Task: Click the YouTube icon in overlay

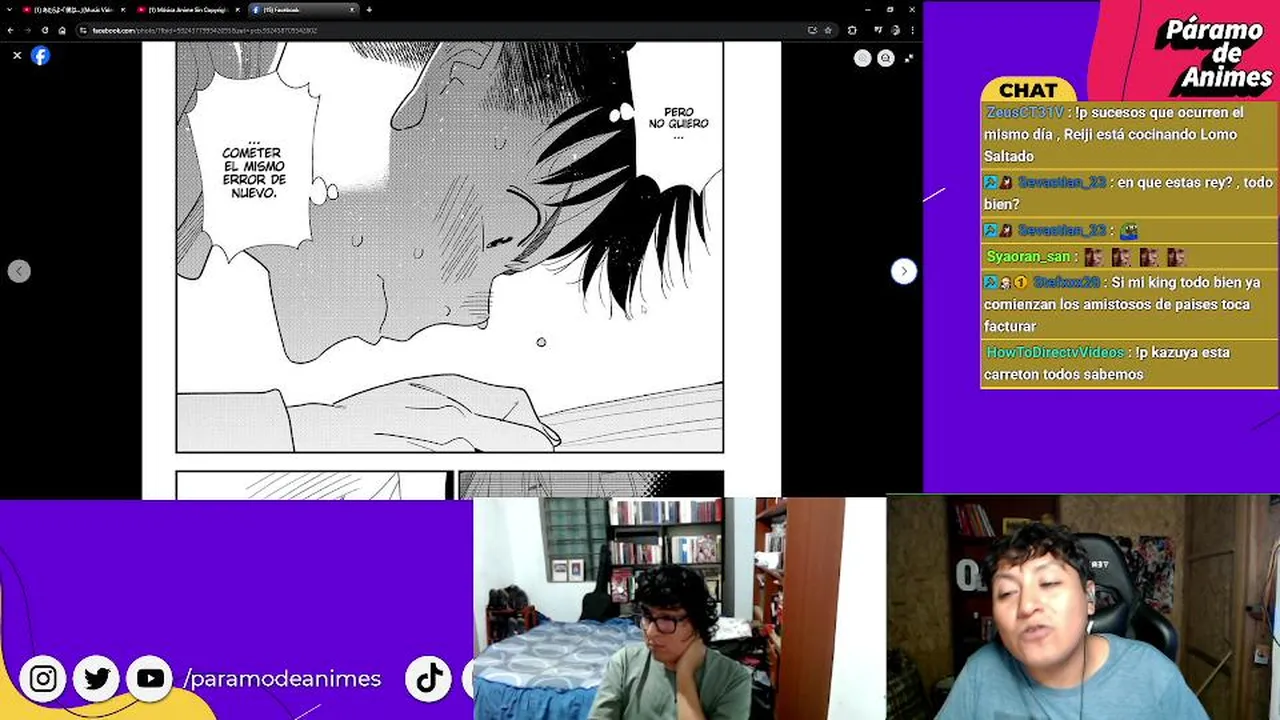Action: (x=150, y=679)
